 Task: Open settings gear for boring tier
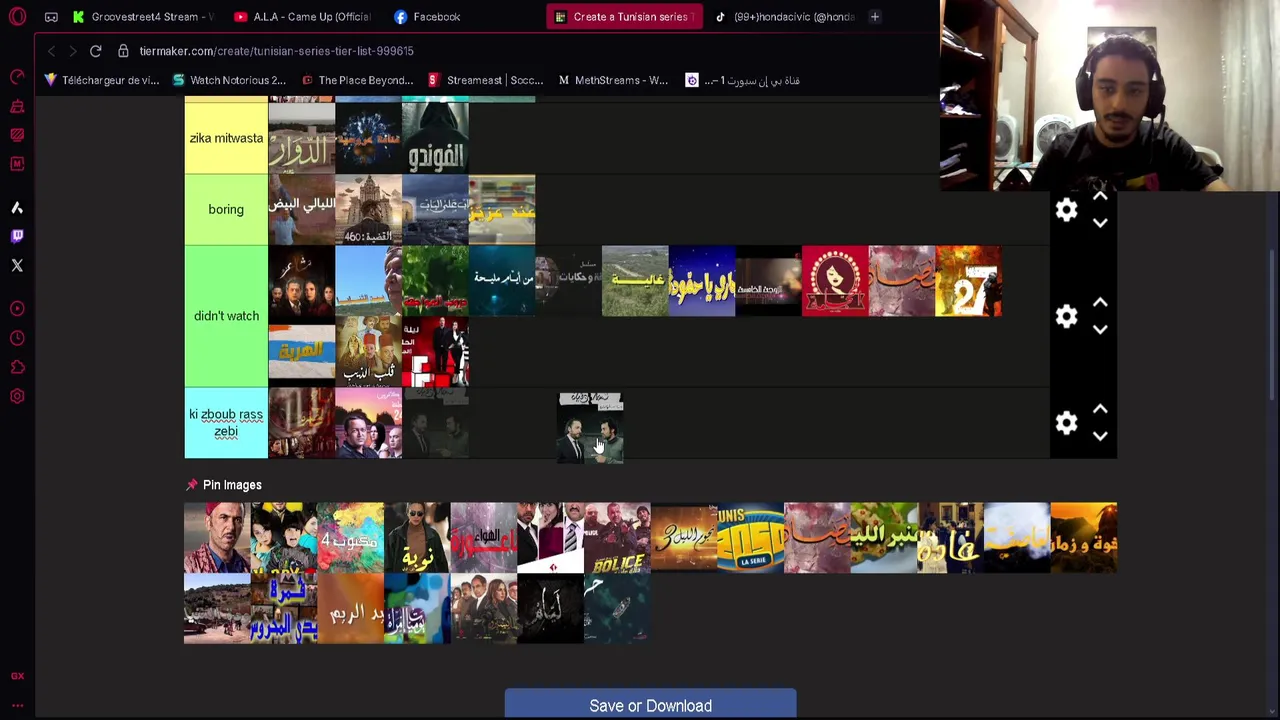1067,210
